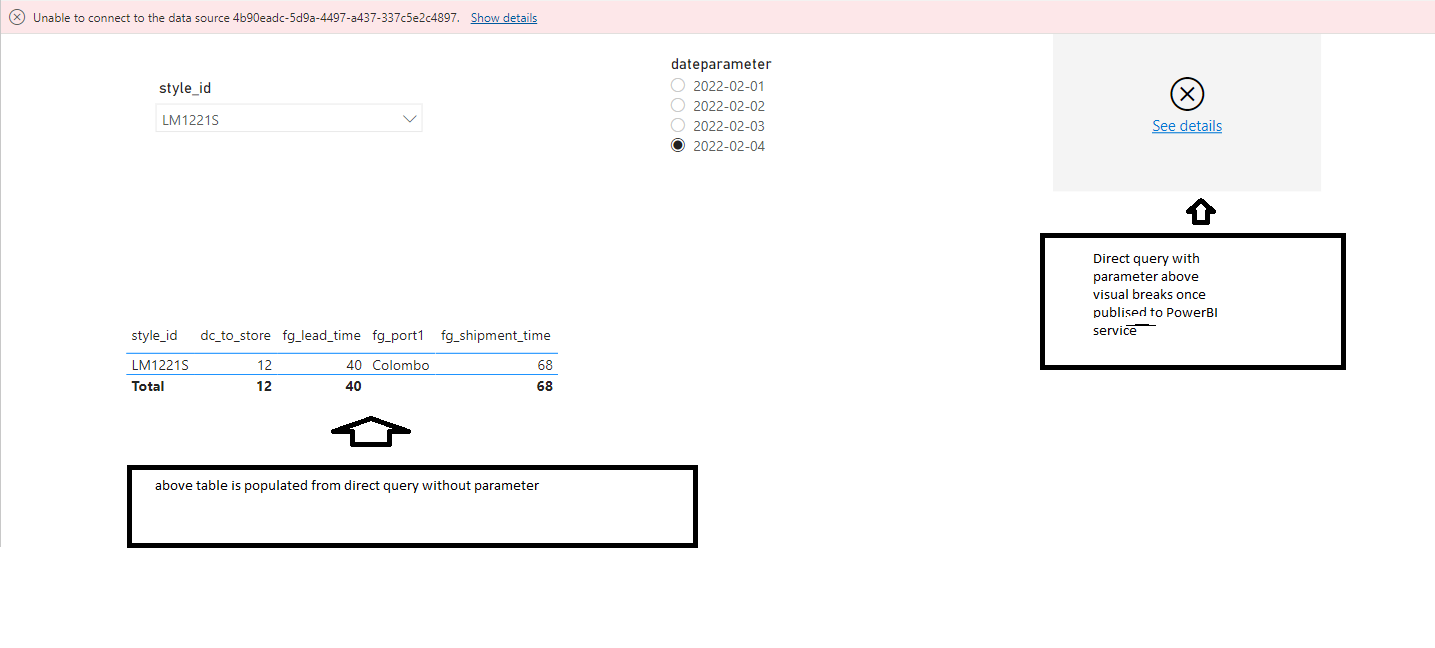Click the Total row label
Image resolution: width=1435 pixels, height=648 pixels.
pos(148,386)
